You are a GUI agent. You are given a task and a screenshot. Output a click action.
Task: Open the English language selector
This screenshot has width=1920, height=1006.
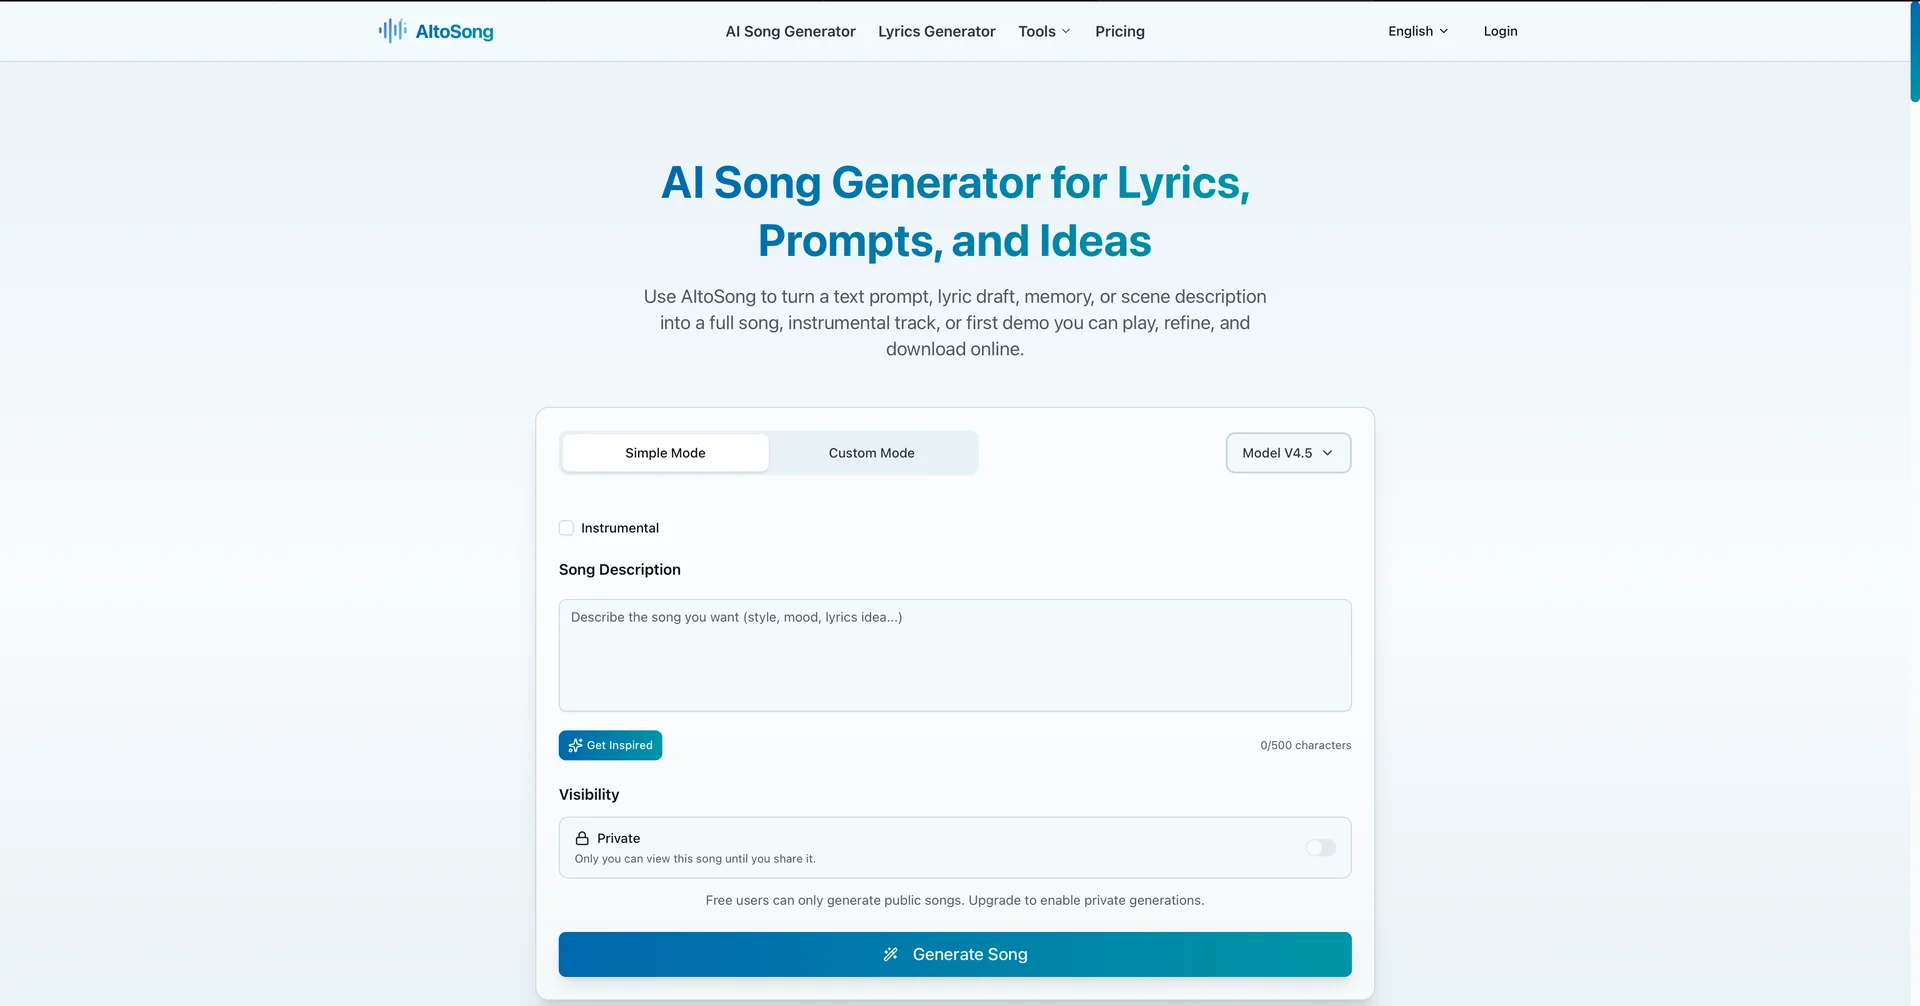(1417, 31)
